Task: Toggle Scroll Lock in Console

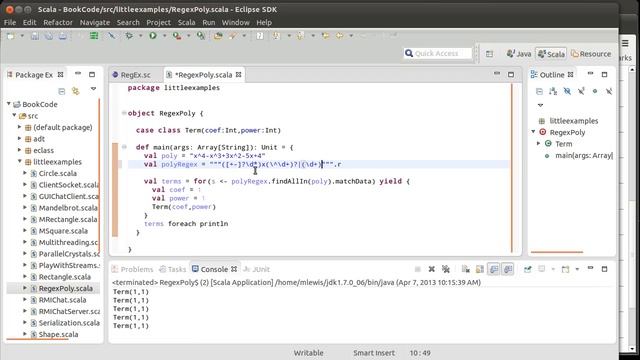Action: tap(480, 269)
